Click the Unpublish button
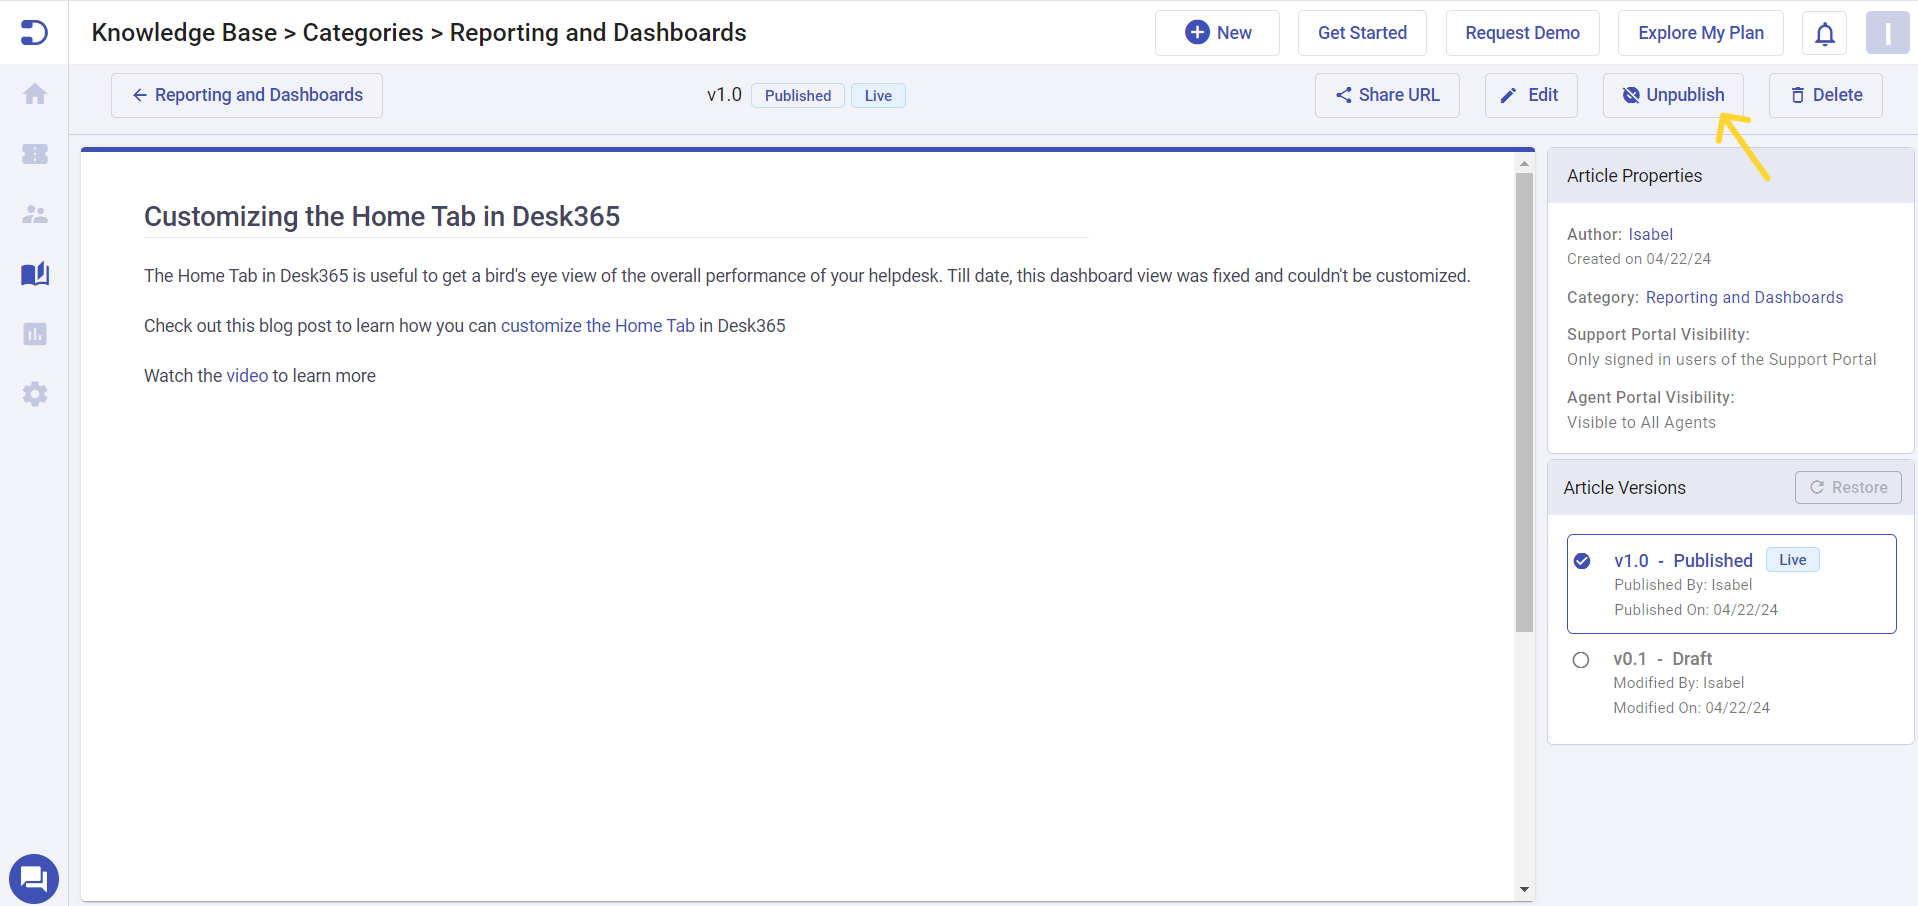The width and height of the screenshot is (1918, 906). [1673, 95]
